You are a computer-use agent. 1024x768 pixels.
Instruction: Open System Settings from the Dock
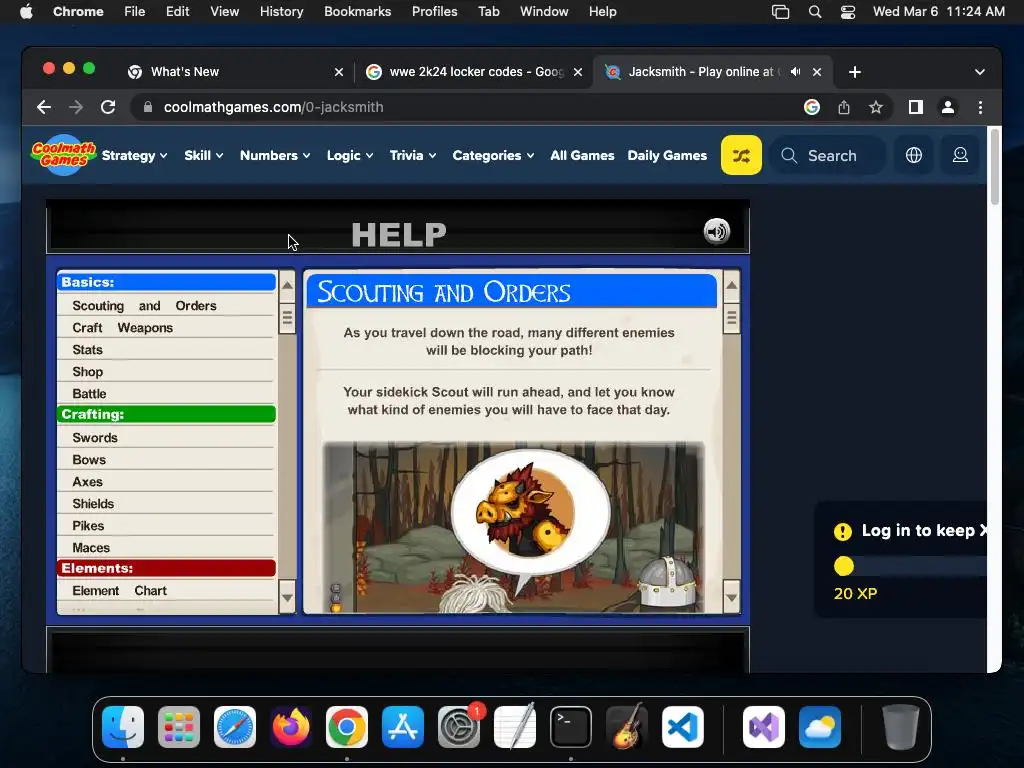[459, 727]
